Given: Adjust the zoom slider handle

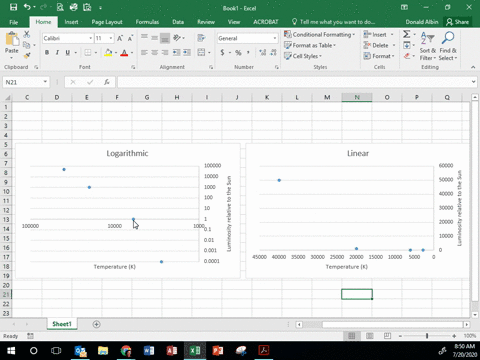Looking at the screenshot, I should (x=427, y=336).
